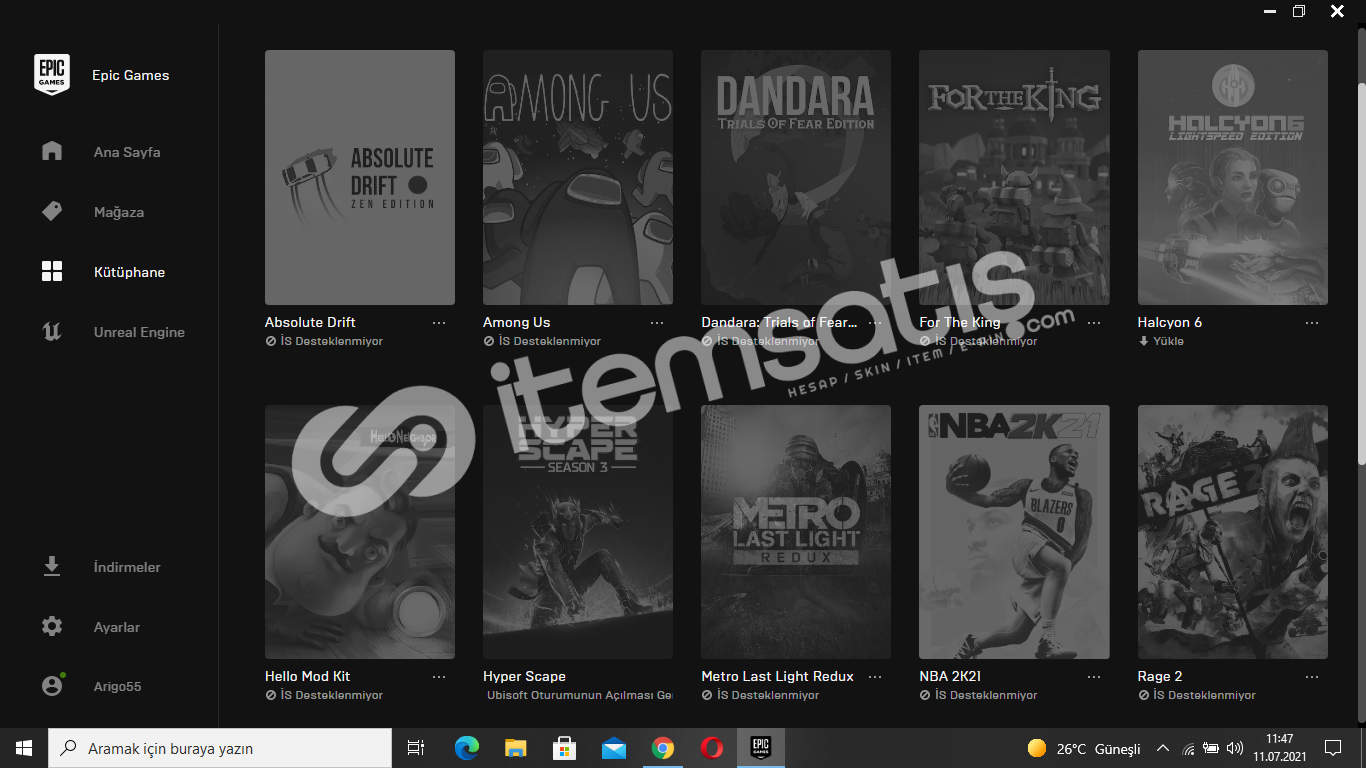Click the Metro Last Light Redux cover
This screenshot has width=1366, height=768.
[796, 532]
